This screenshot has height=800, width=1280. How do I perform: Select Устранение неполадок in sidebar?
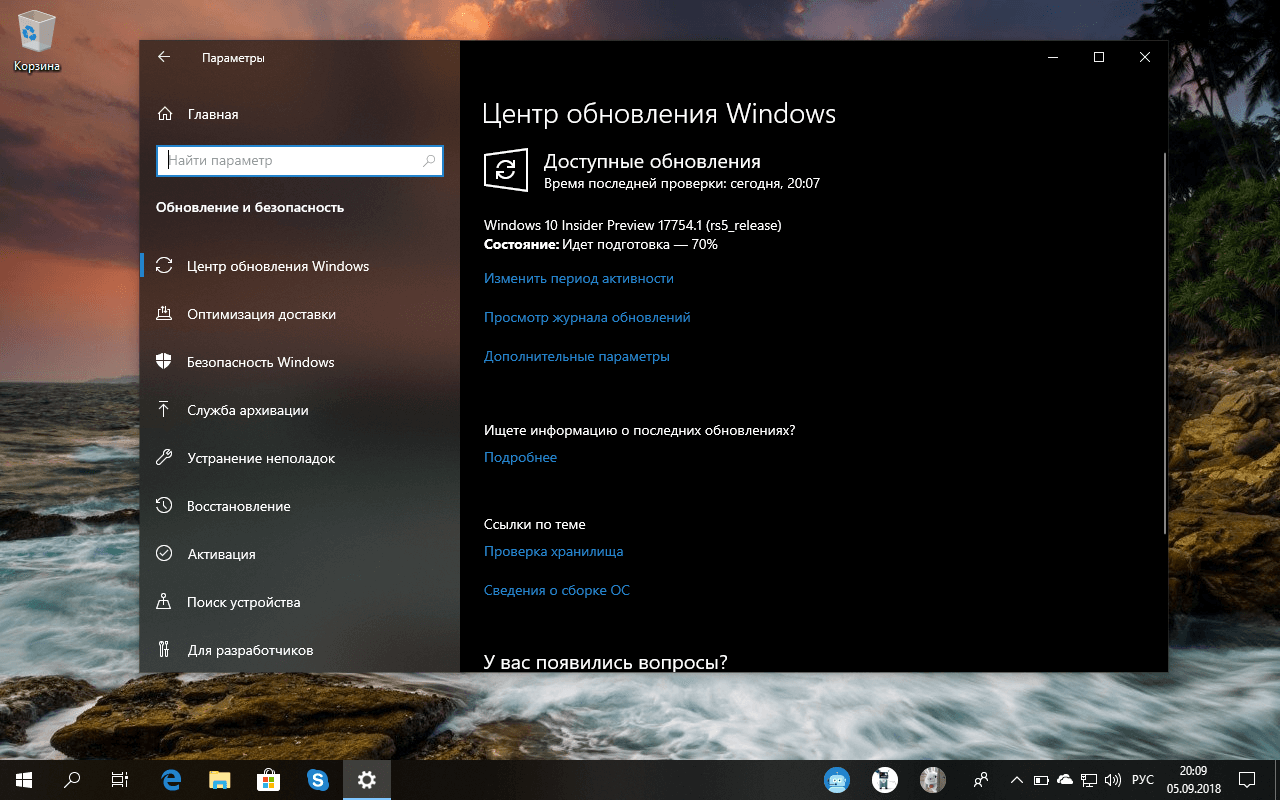(262, 458)
